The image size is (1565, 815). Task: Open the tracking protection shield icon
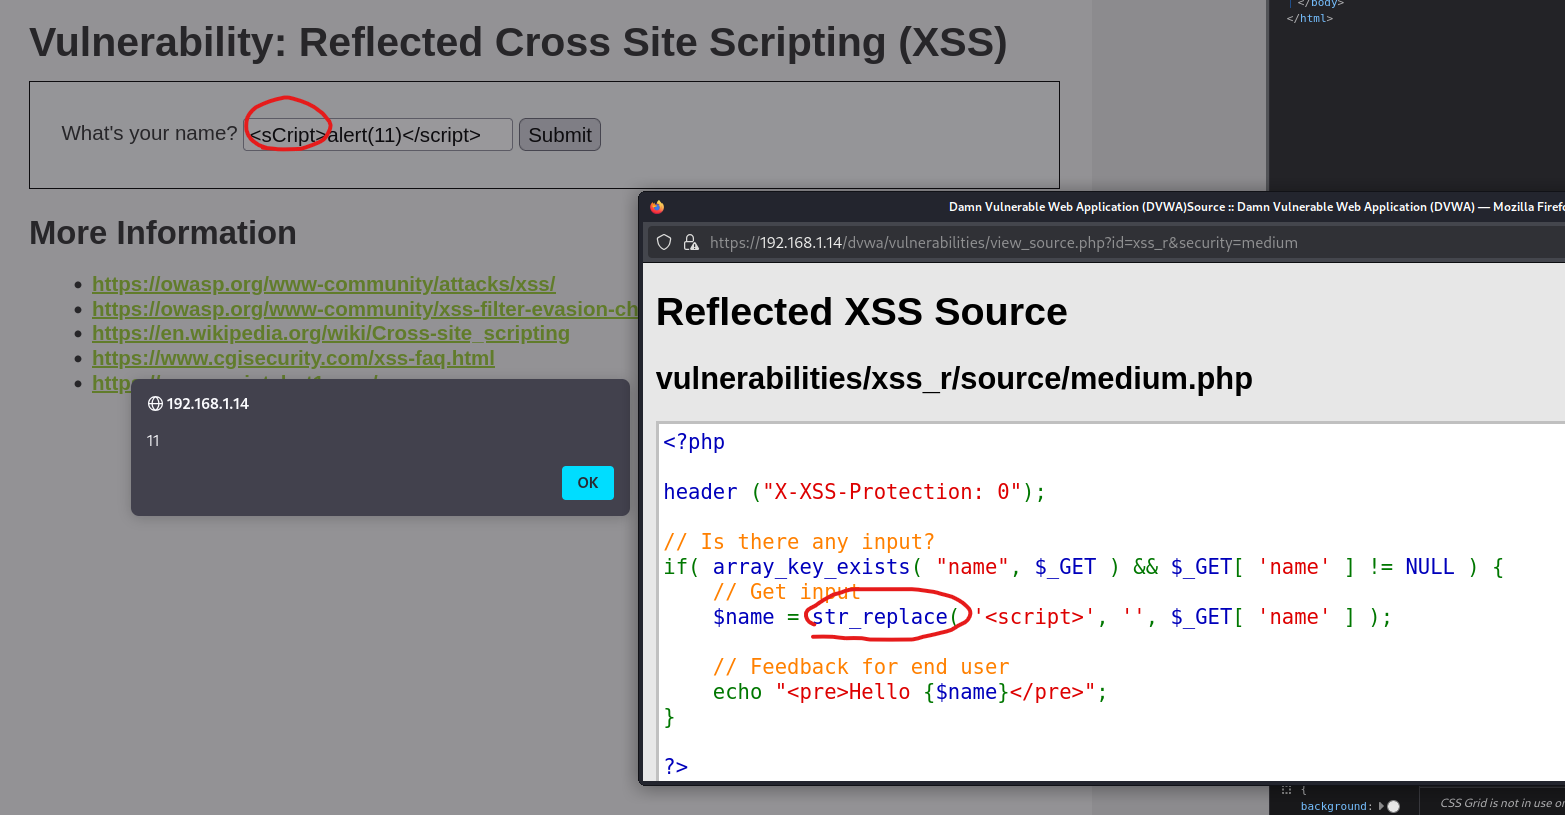[x=664, y=242]
